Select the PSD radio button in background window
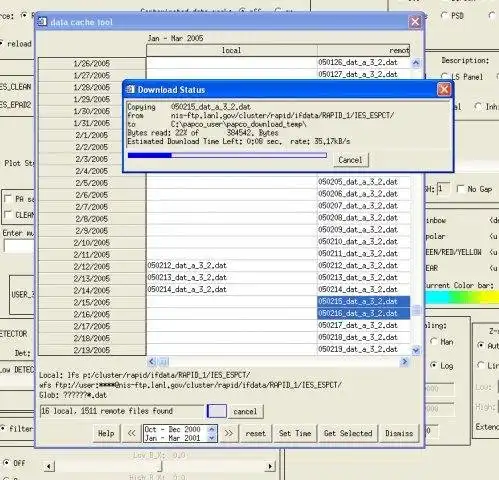The height and width of the screenshot is (480, 499). click(x=444, y=15)
